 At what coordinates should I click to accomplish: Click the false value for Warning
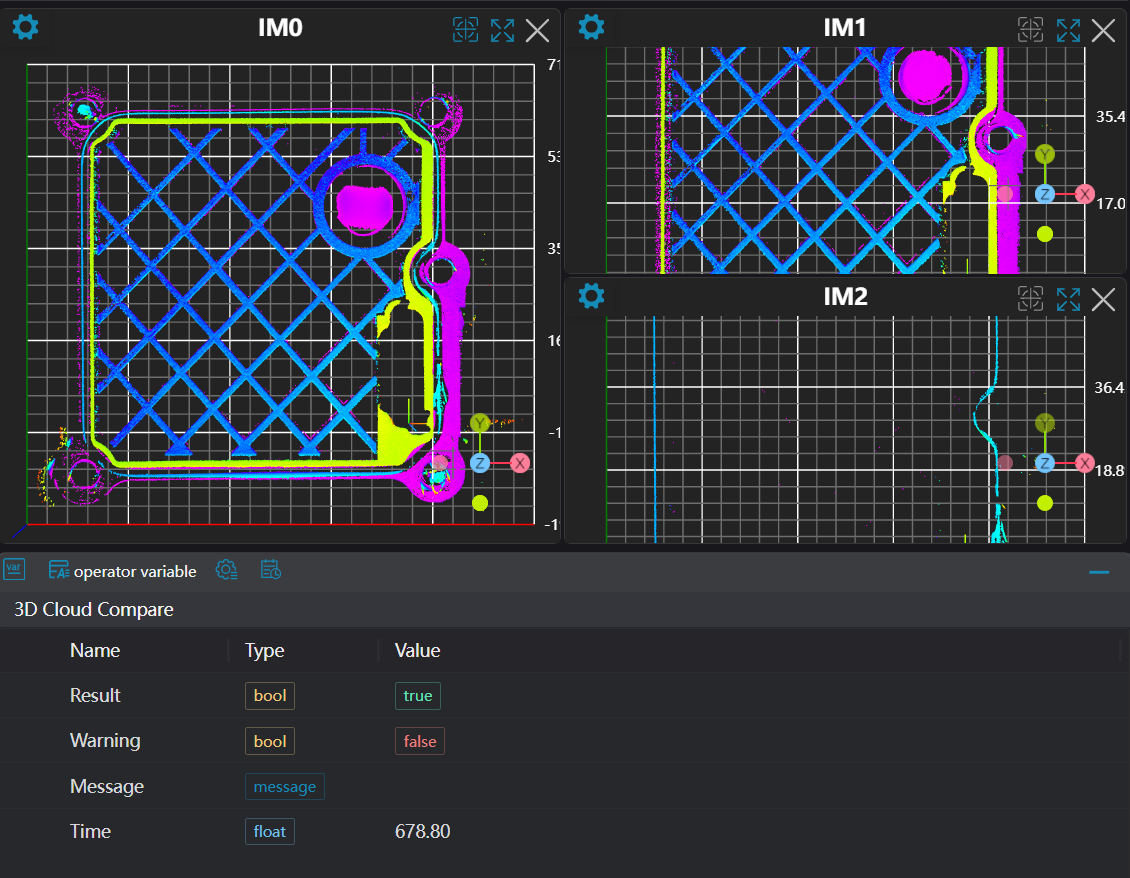tap(420, 741)
